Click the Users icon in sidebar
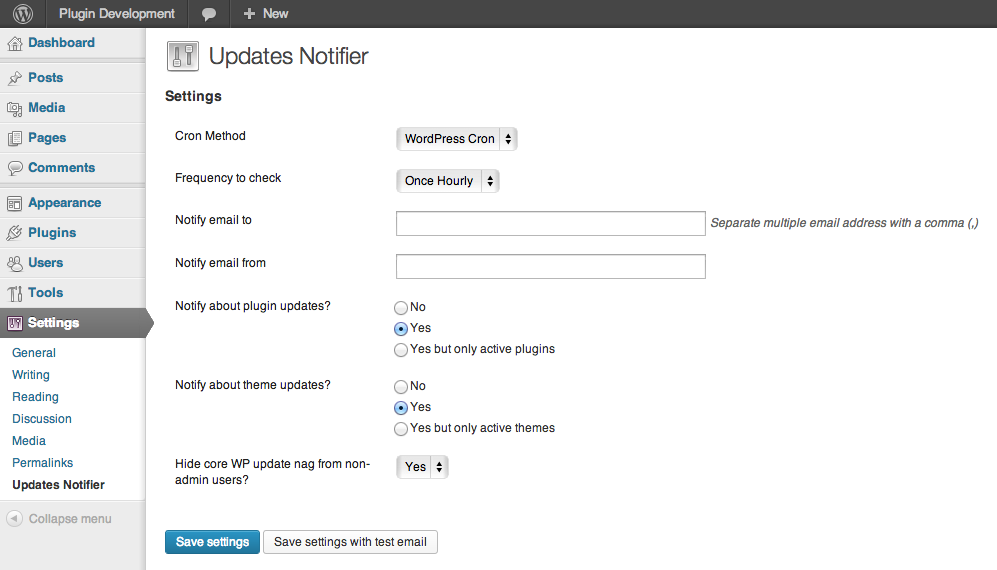Image resolution: width=997 pixels, height=570 pixels. [x=15, y=263]
